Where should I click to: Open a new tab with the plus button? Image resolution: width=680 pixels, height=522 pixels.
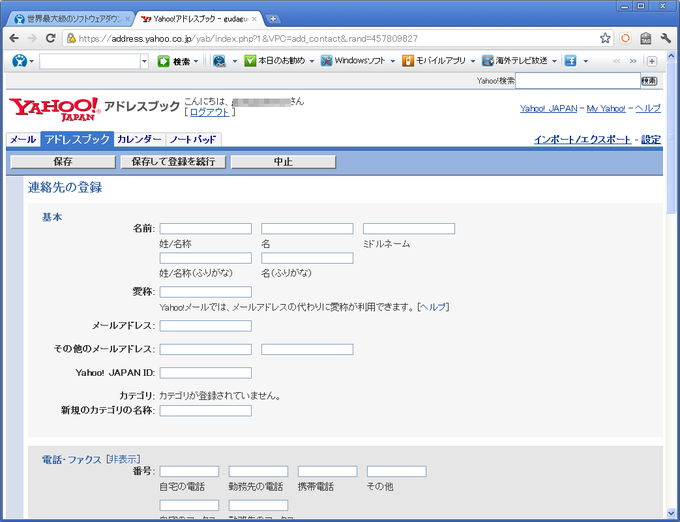(273, 19)
